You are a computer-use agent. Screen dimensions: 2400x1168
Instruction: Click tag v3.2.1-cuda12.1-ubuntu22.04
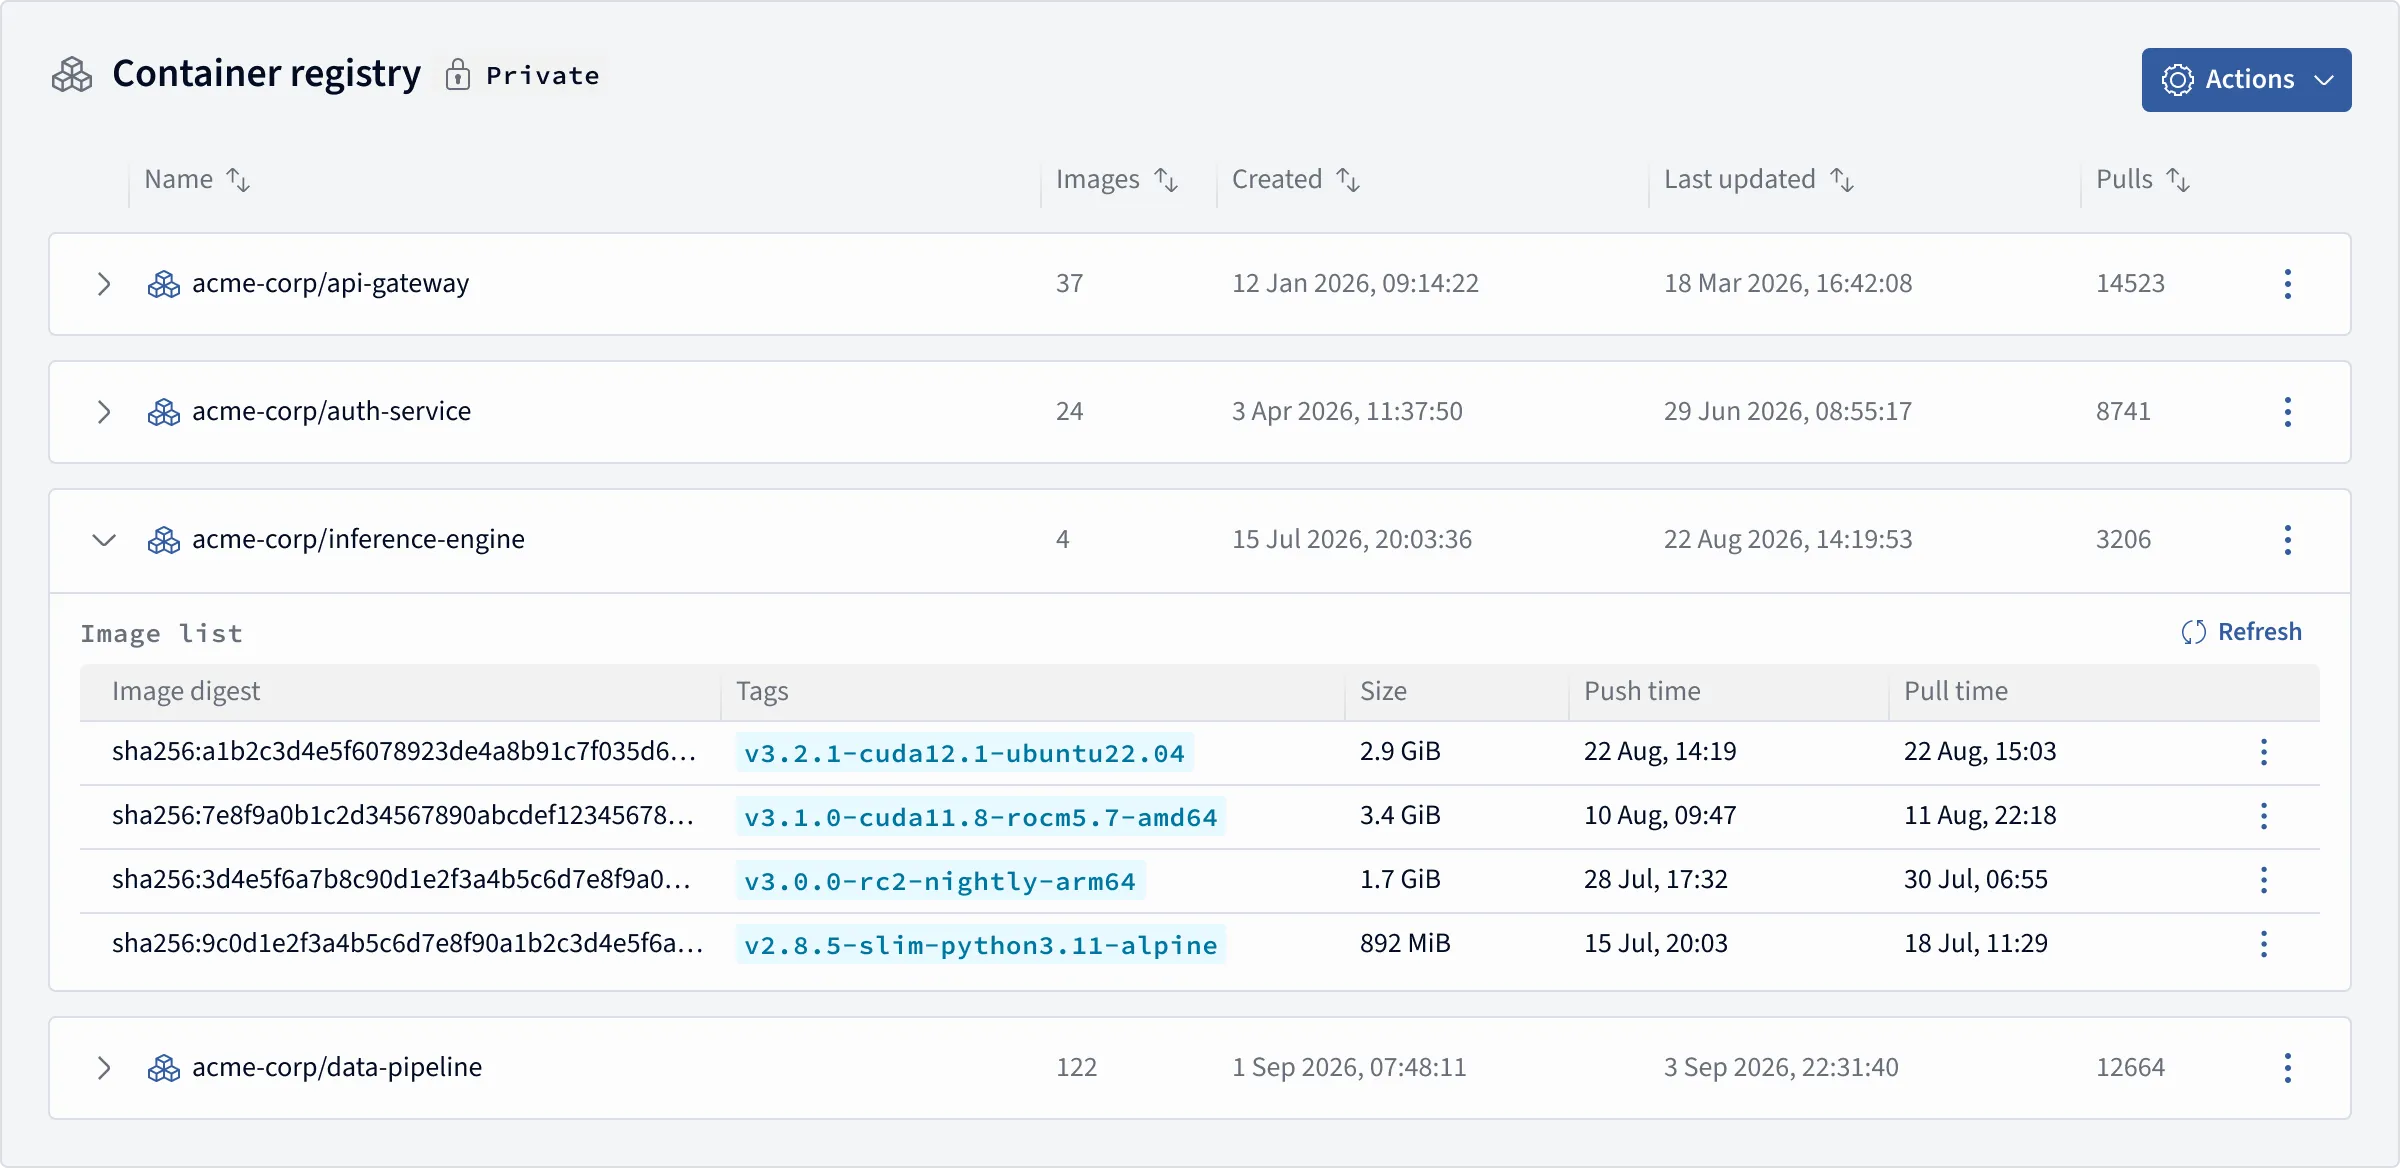[965, 753]
